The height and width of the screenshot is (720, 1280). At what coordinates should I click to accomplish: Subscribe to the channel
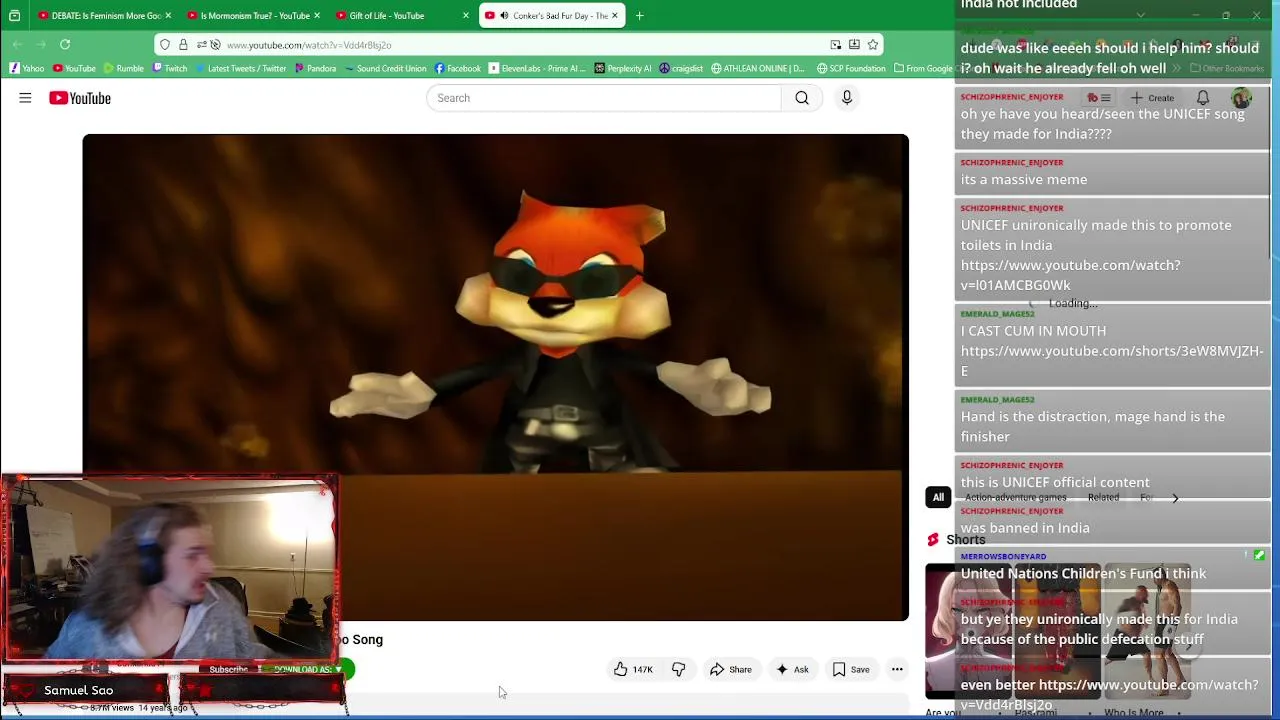(228, 669)
